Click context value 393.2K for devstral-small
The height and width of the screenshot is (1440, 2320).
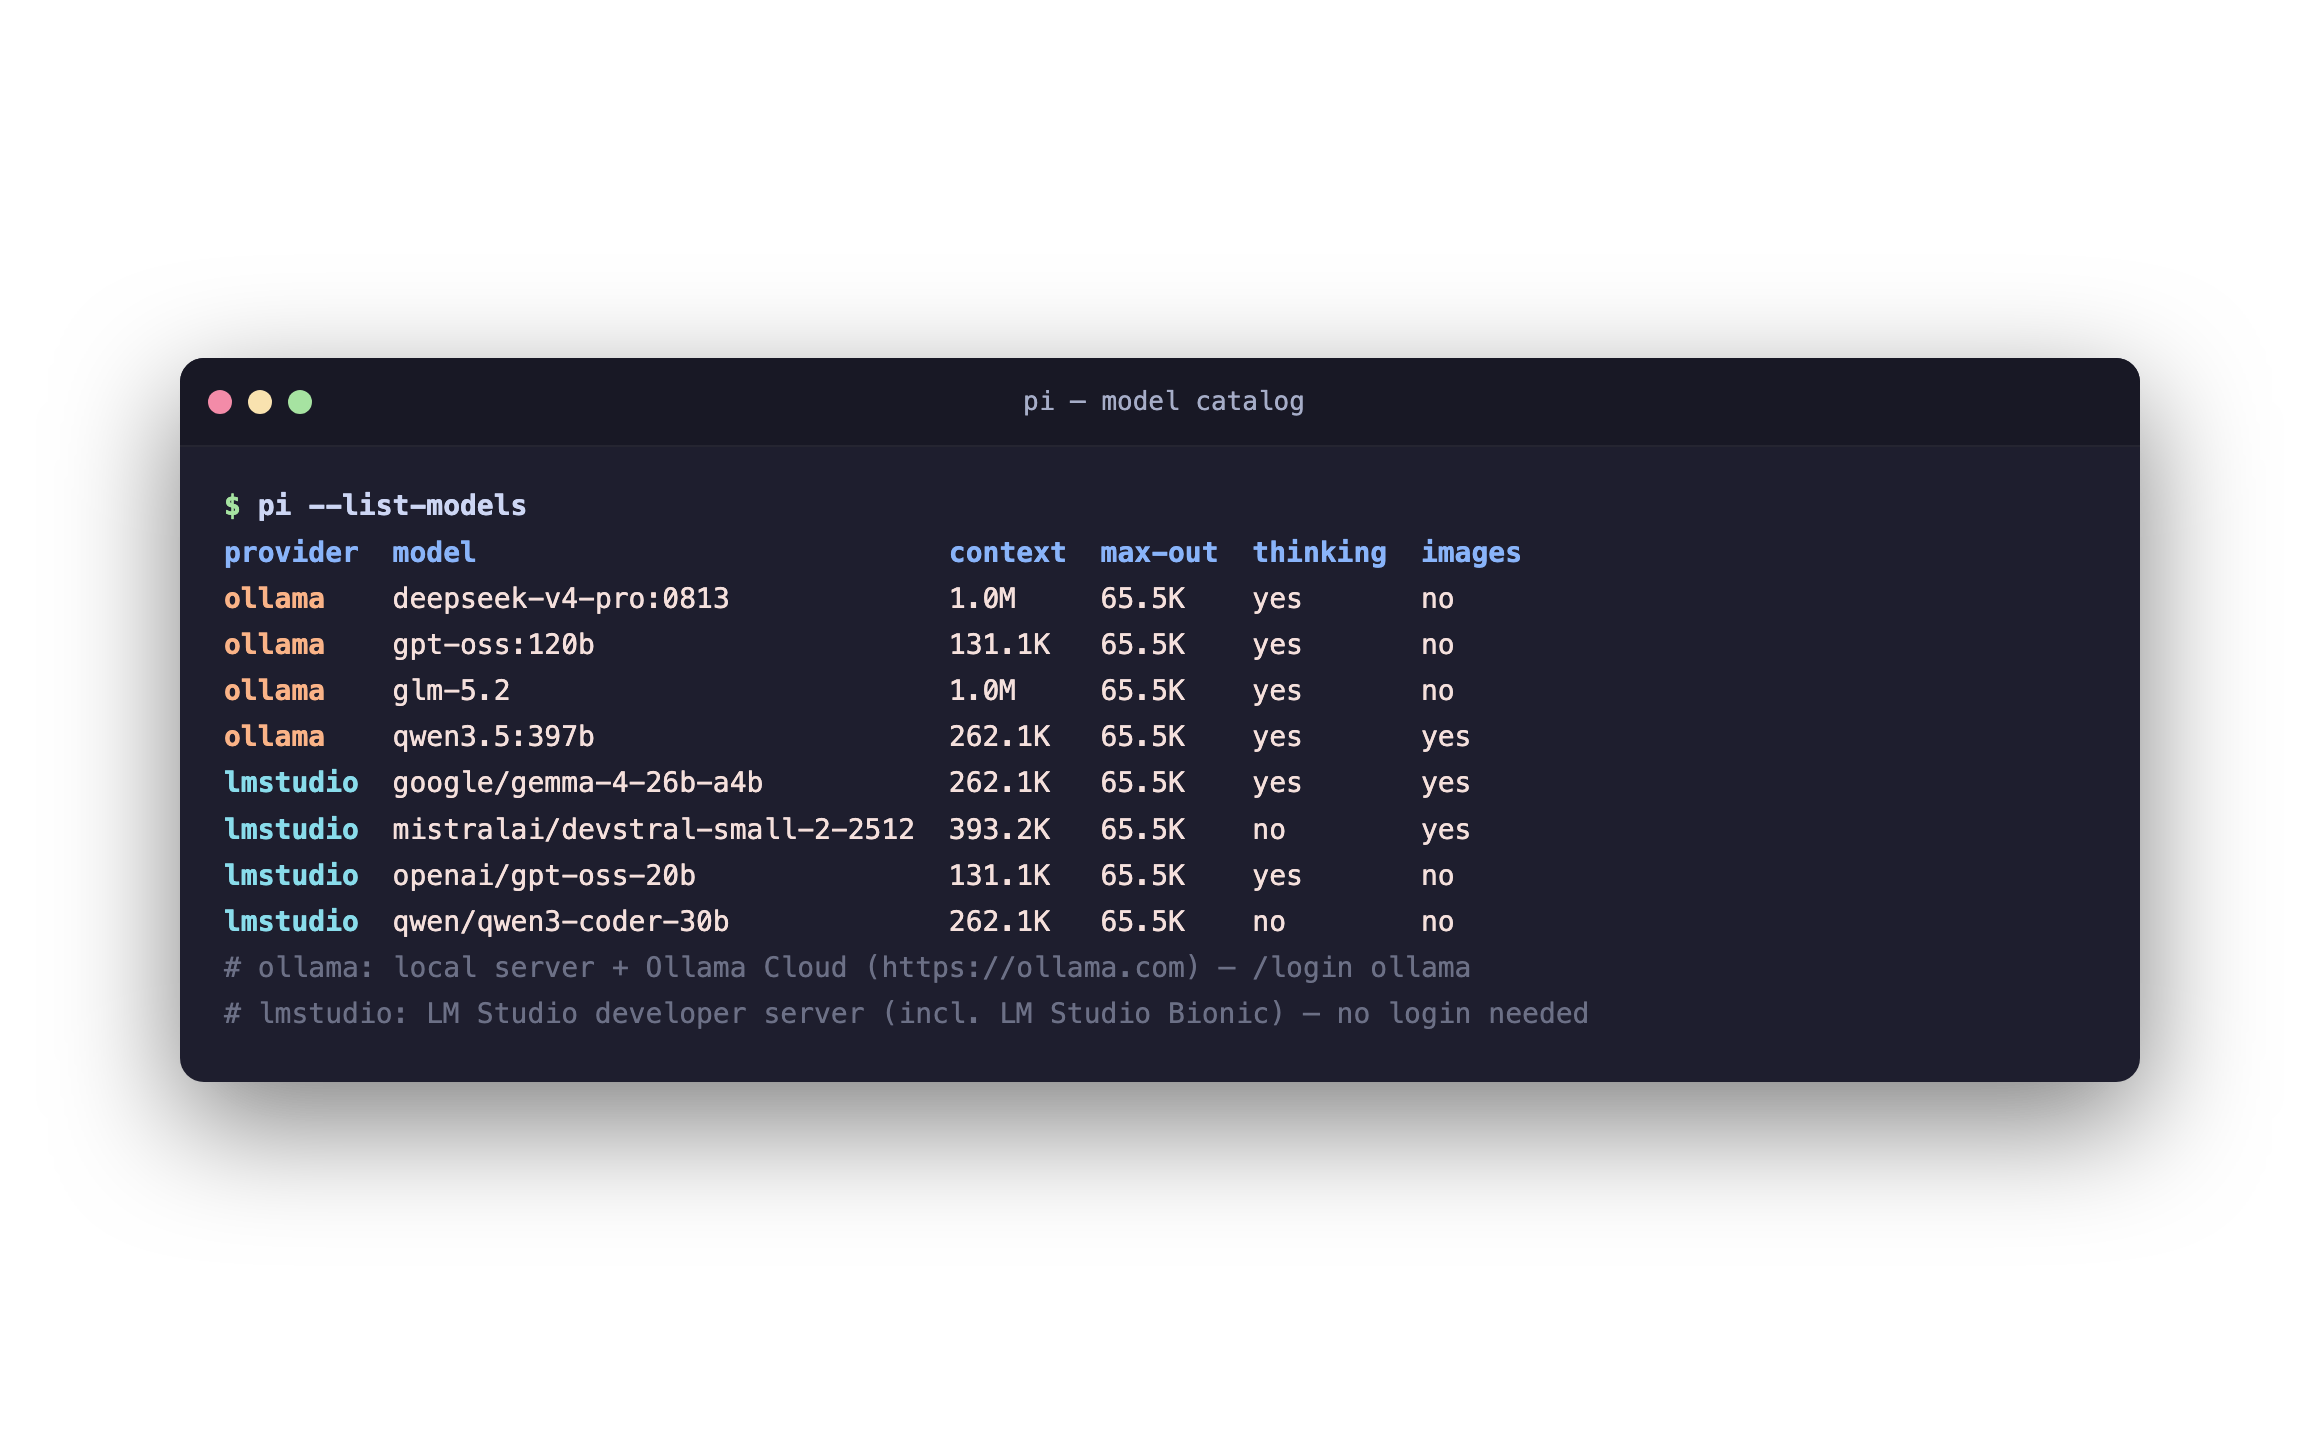click(999, 830)
